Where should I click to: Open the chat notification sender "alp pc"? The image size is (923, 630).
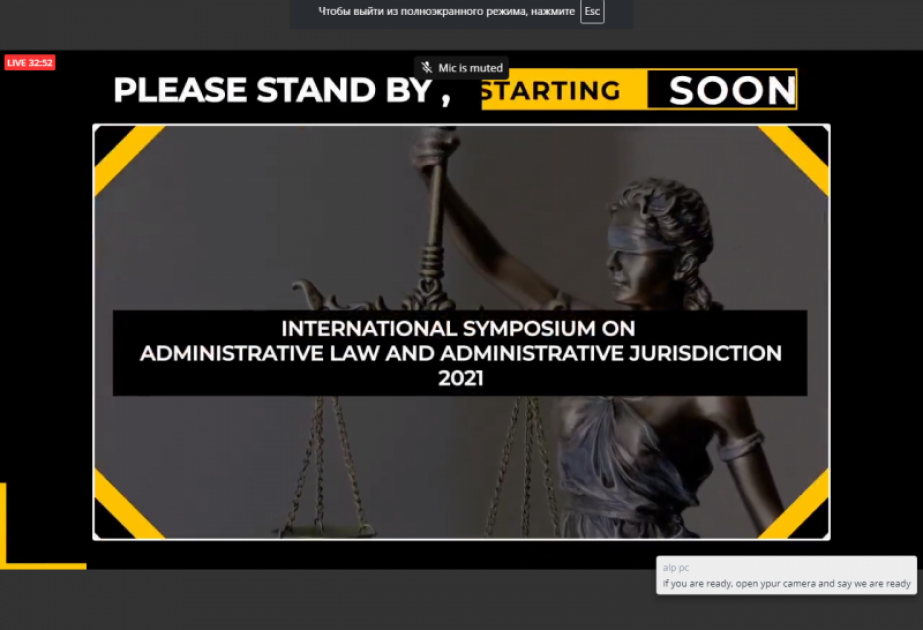676,568
